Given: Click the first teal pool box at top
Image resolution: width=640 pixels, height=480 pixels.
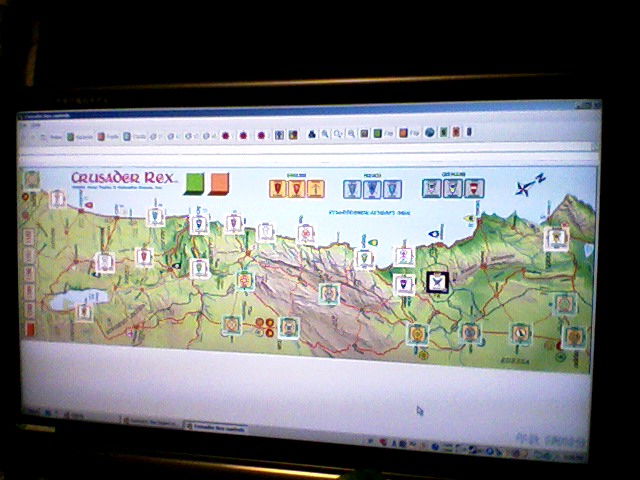Looking at the screenshot, I should pyautogui.click(x=431, y=189).
